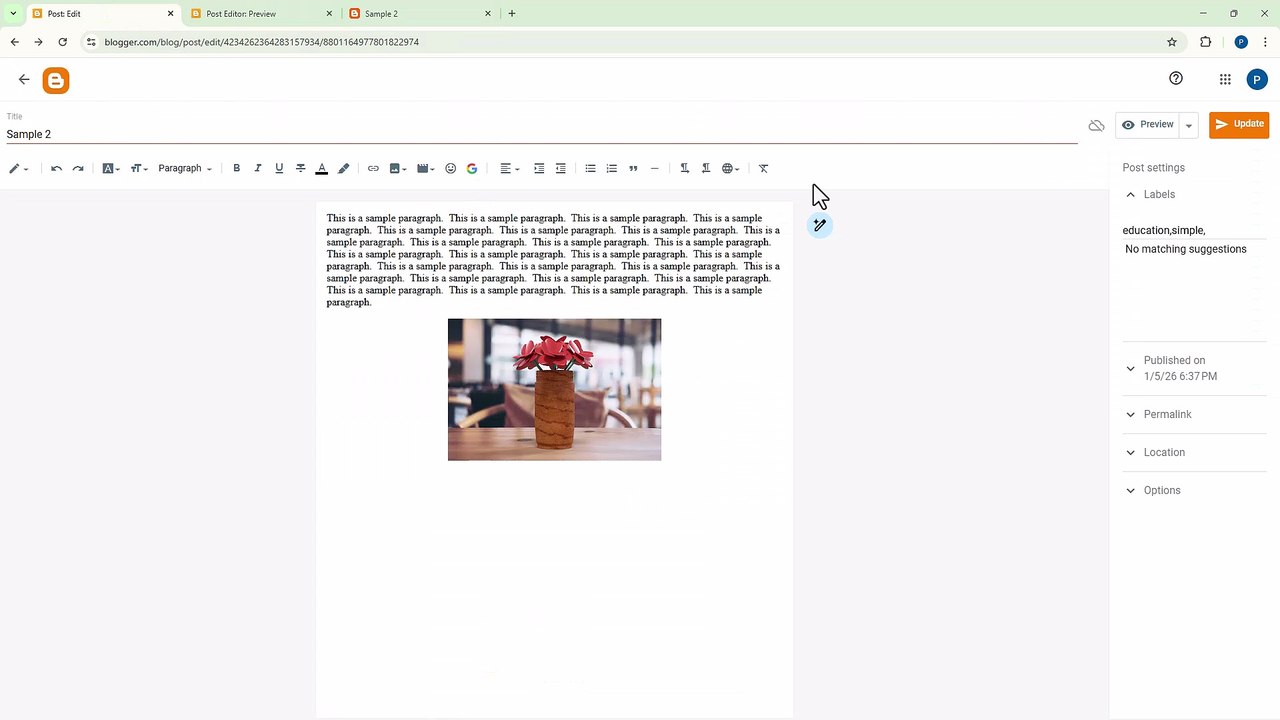Open the dropdown arrow beside Preview
1280x720 pixels.
[1189, 125]
